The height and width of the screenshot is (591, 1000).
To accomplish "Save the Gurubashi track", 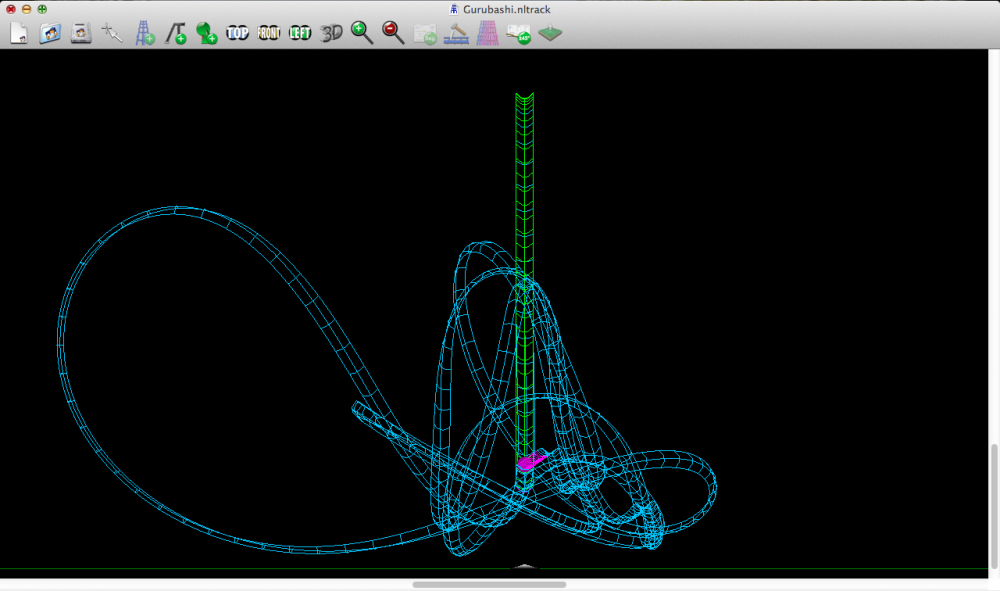I will [81, 33].
